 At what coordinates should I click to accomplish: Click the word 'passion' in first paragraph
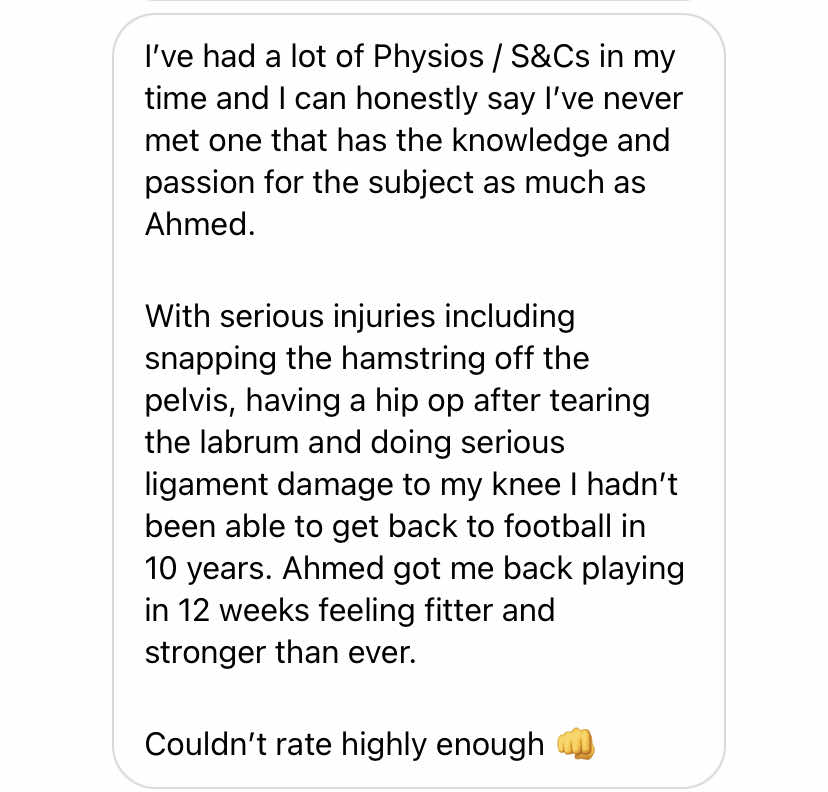[200, 184]
